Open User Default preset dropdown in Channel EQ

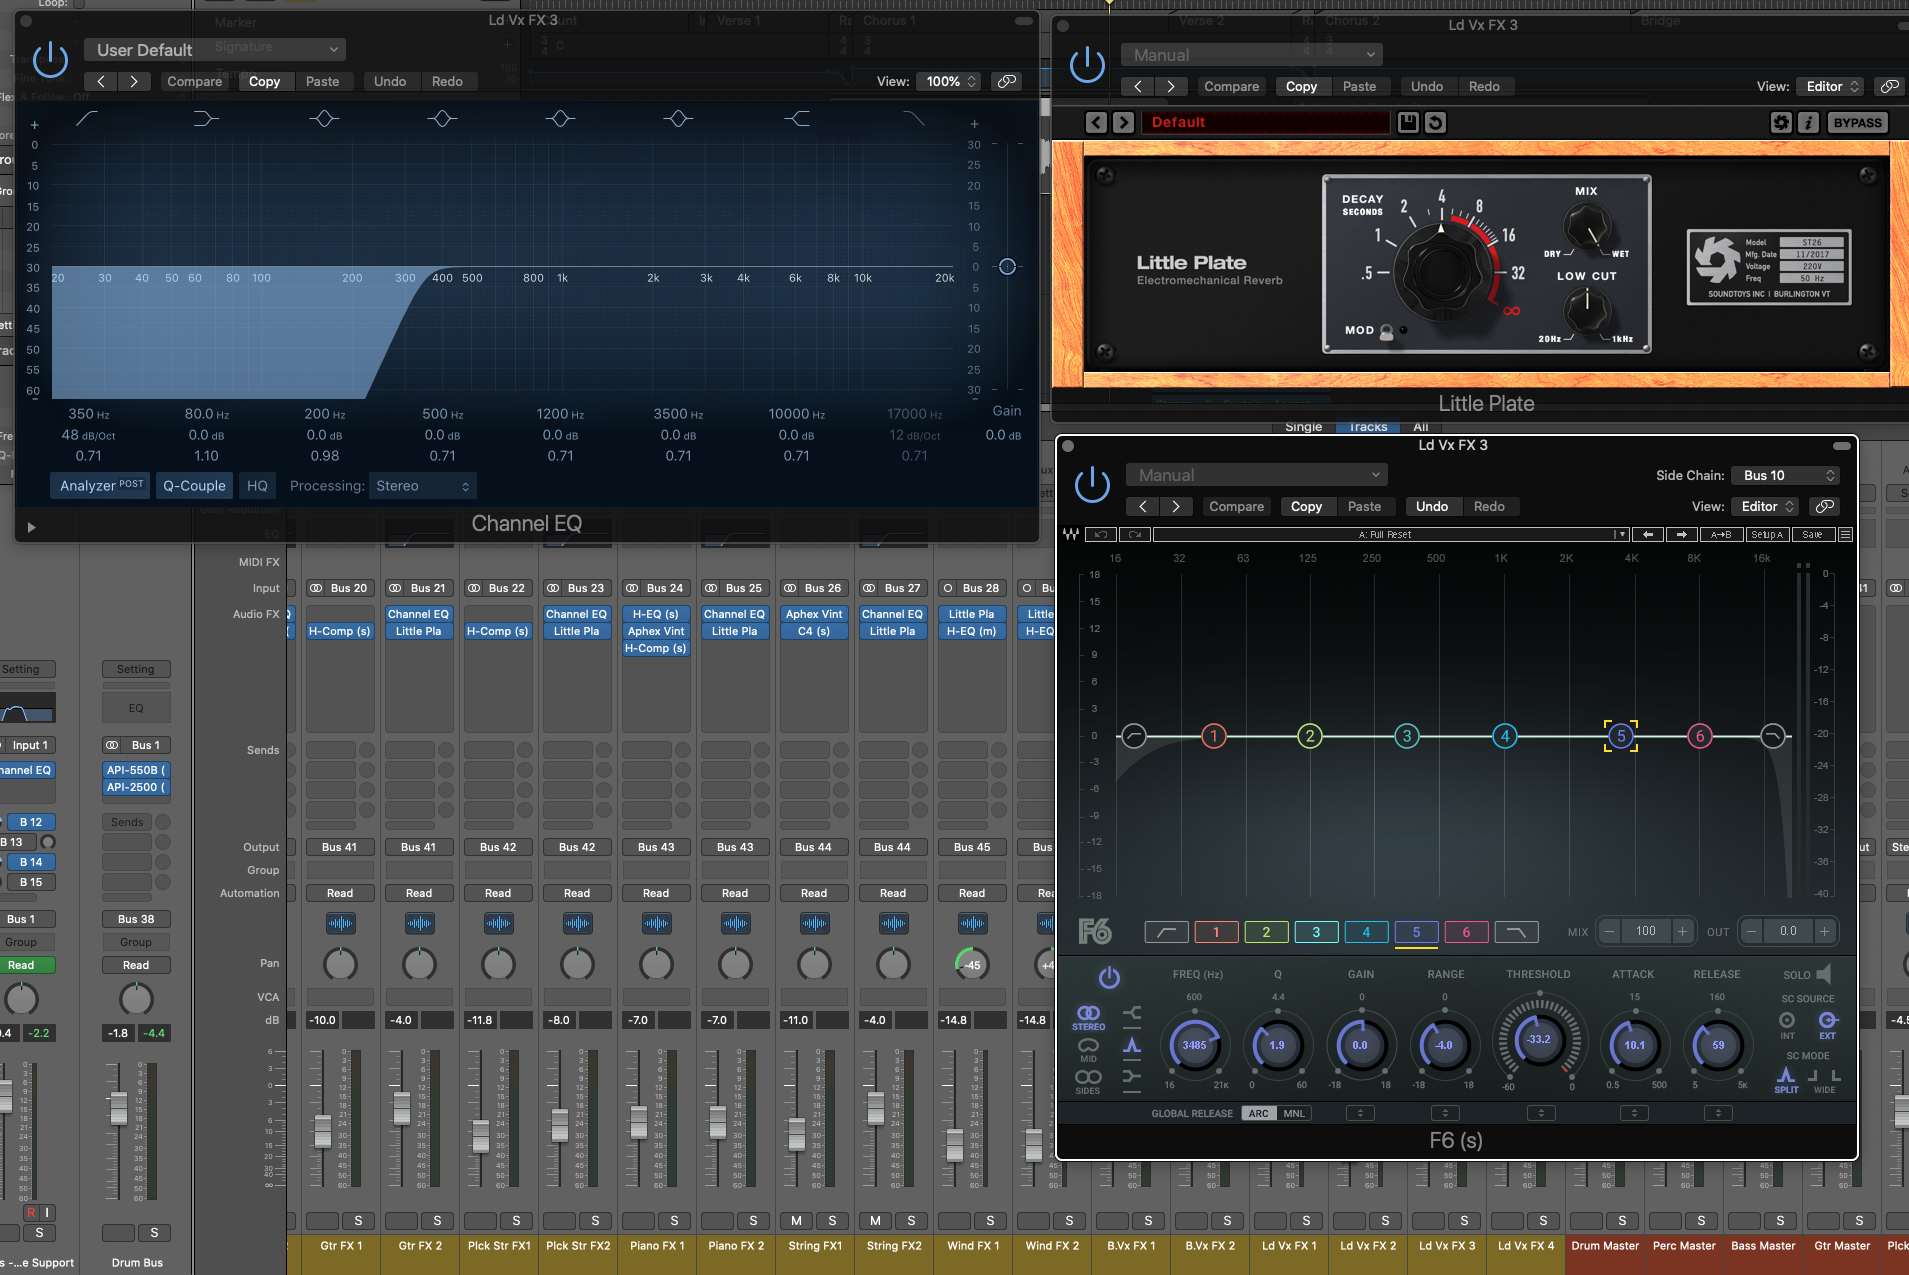coord(215,49)
